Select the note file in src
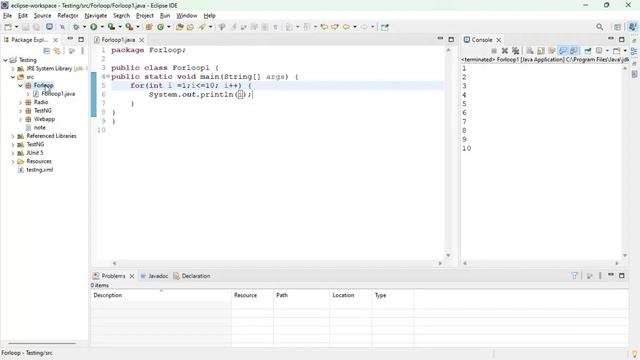 40,128
